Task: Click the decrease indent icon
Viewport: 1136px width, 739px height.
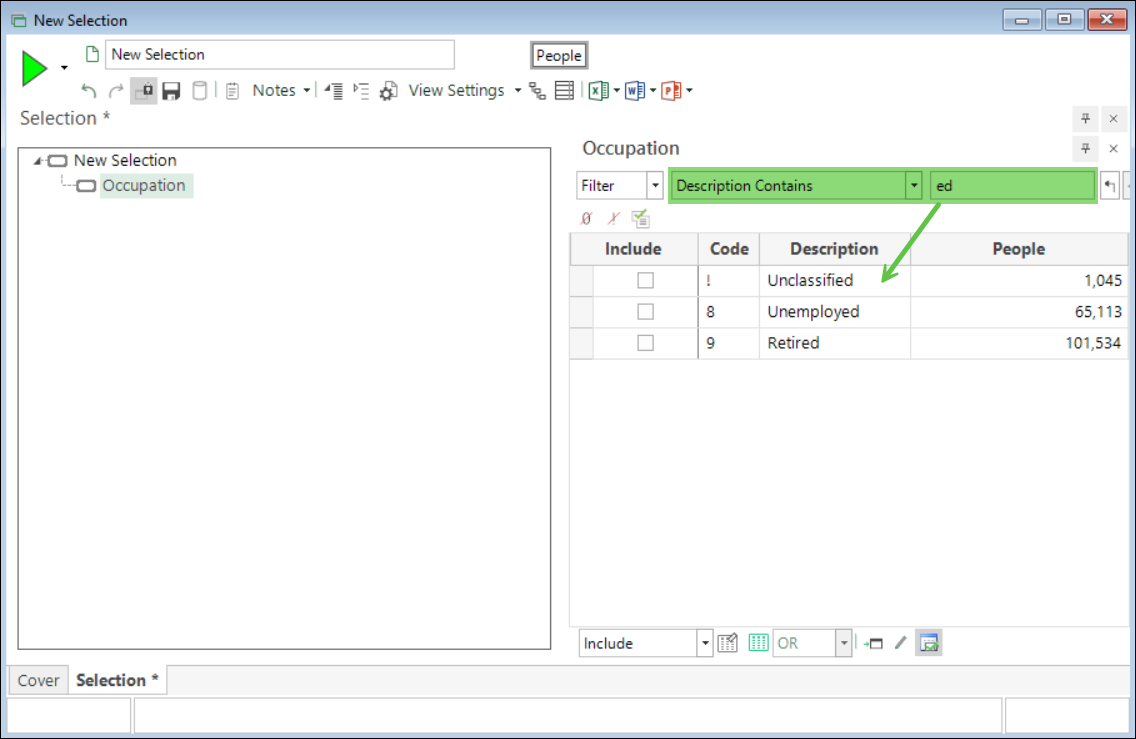Action: click(x=333, y=91)
